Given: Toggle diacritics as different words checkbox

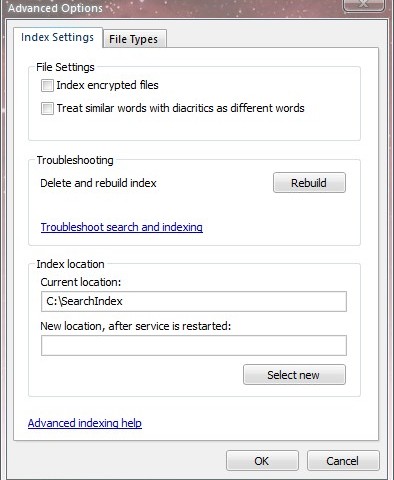Looking at the screenshot, I should tap(47, 108).
